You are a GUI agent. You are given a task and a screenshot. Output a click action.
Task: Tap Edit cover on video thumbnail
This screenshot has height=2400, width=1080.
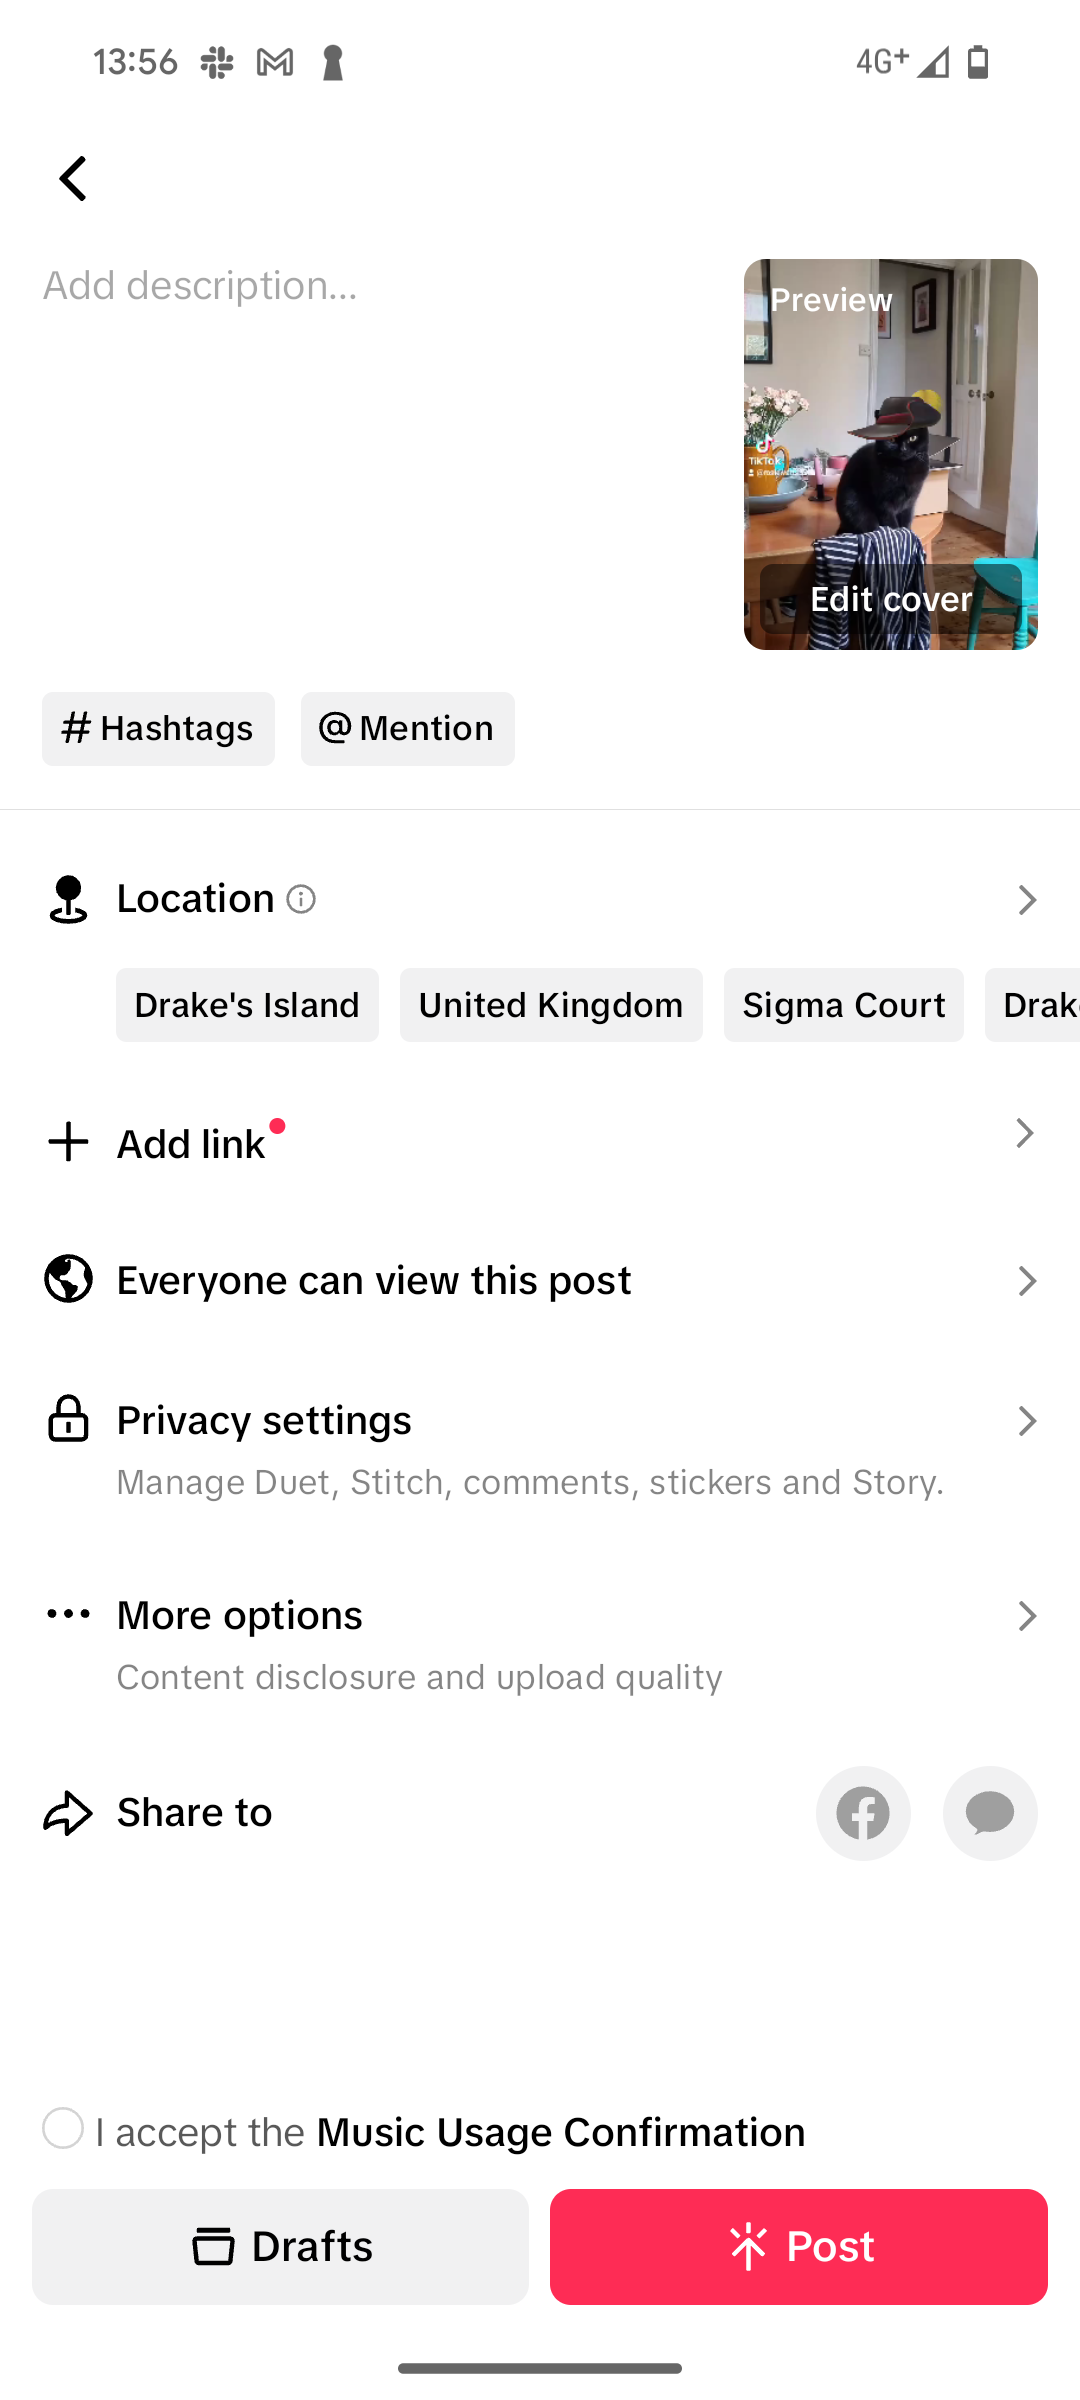click(x=890, y=599)
